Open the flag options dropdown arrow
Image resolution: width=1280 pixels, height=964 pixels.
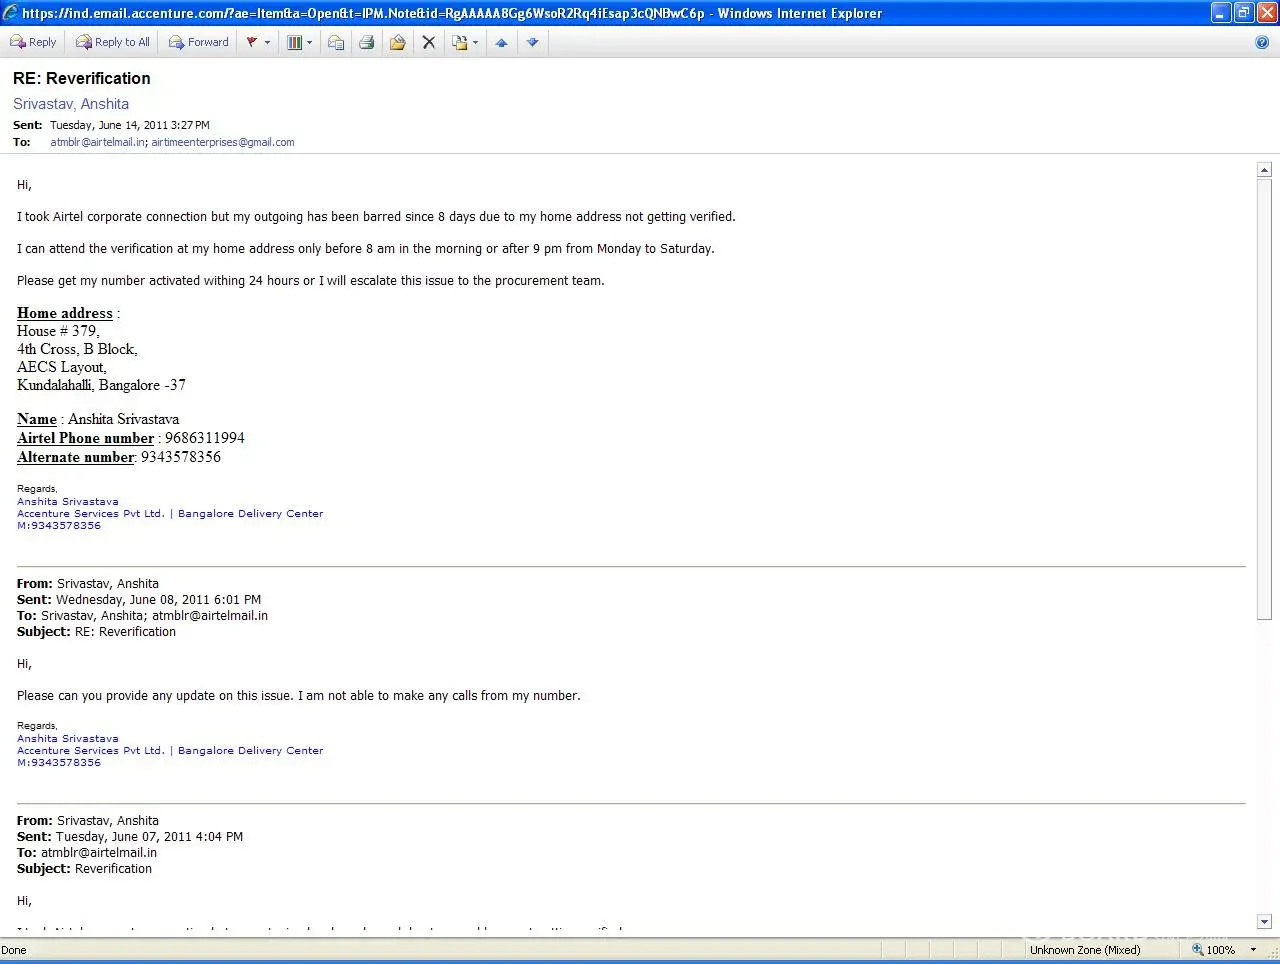tap(267, 42)
